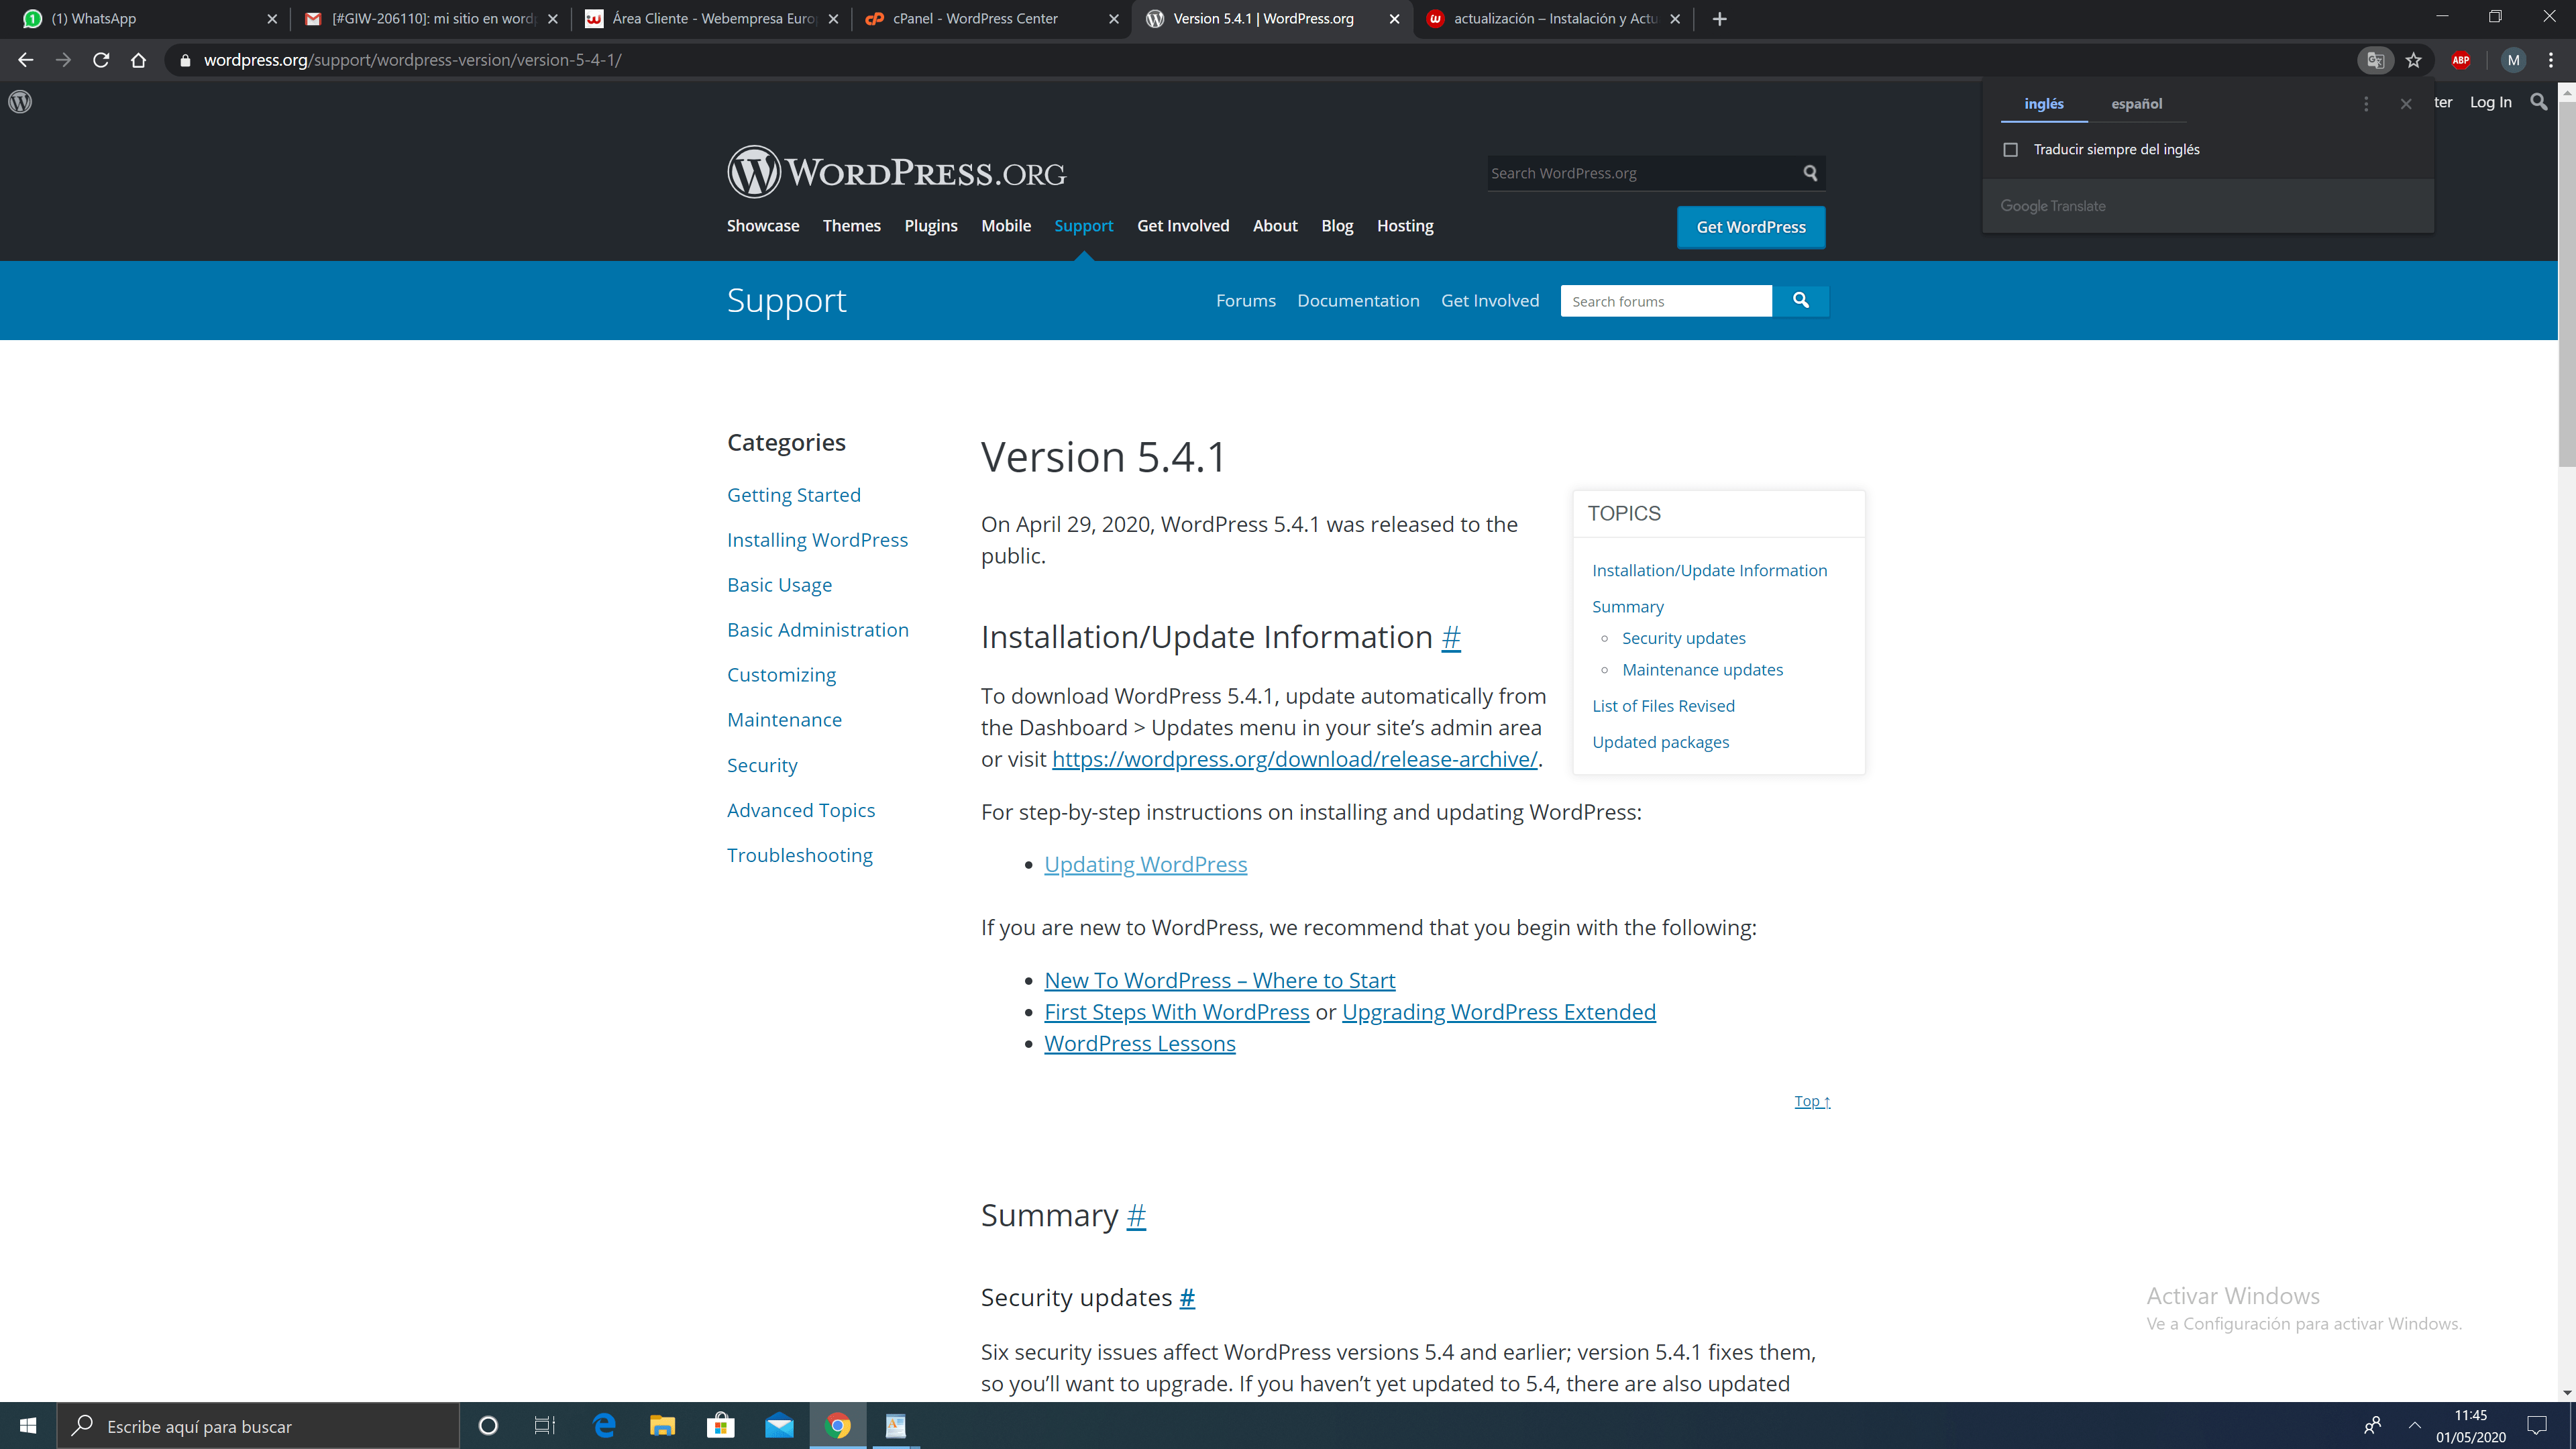Click the blue search forums button
Viewport: 2576px width, 1449px height.
(x=1801, y=301)
